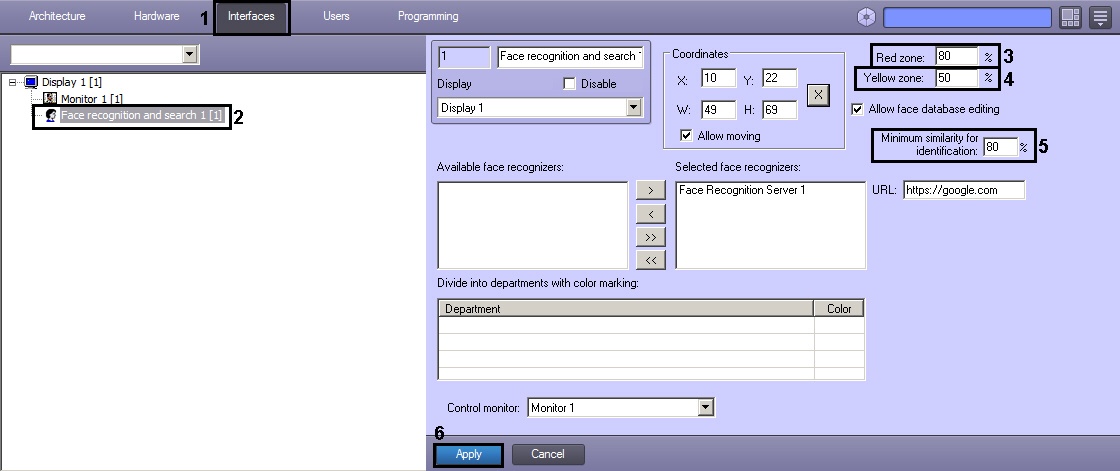Switch to the Interfaces tab
The width and height of the screenshot is (1120, 471).
251,16
